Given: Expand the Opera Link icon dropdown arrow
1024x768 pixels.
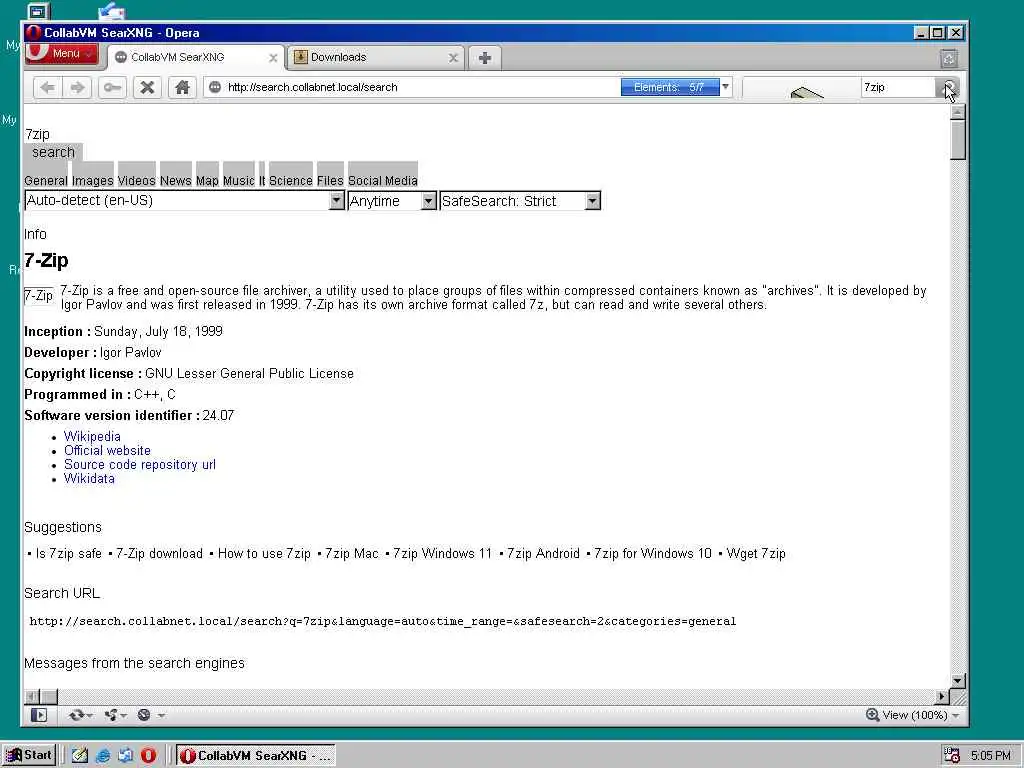Looking at the screenshot, I should click(89, 716).
